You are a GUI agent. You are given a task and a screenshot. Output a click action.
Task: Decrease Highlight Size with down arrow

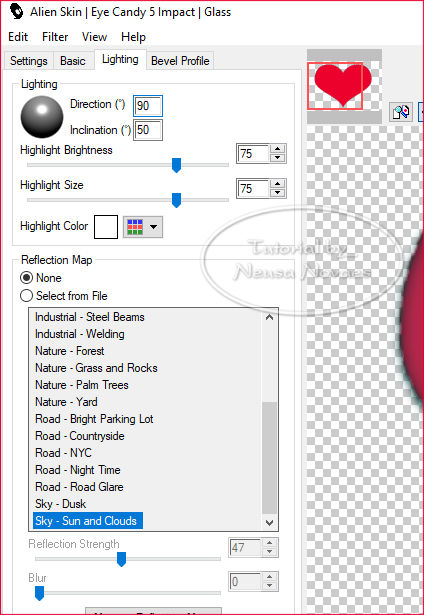(278, 193)
